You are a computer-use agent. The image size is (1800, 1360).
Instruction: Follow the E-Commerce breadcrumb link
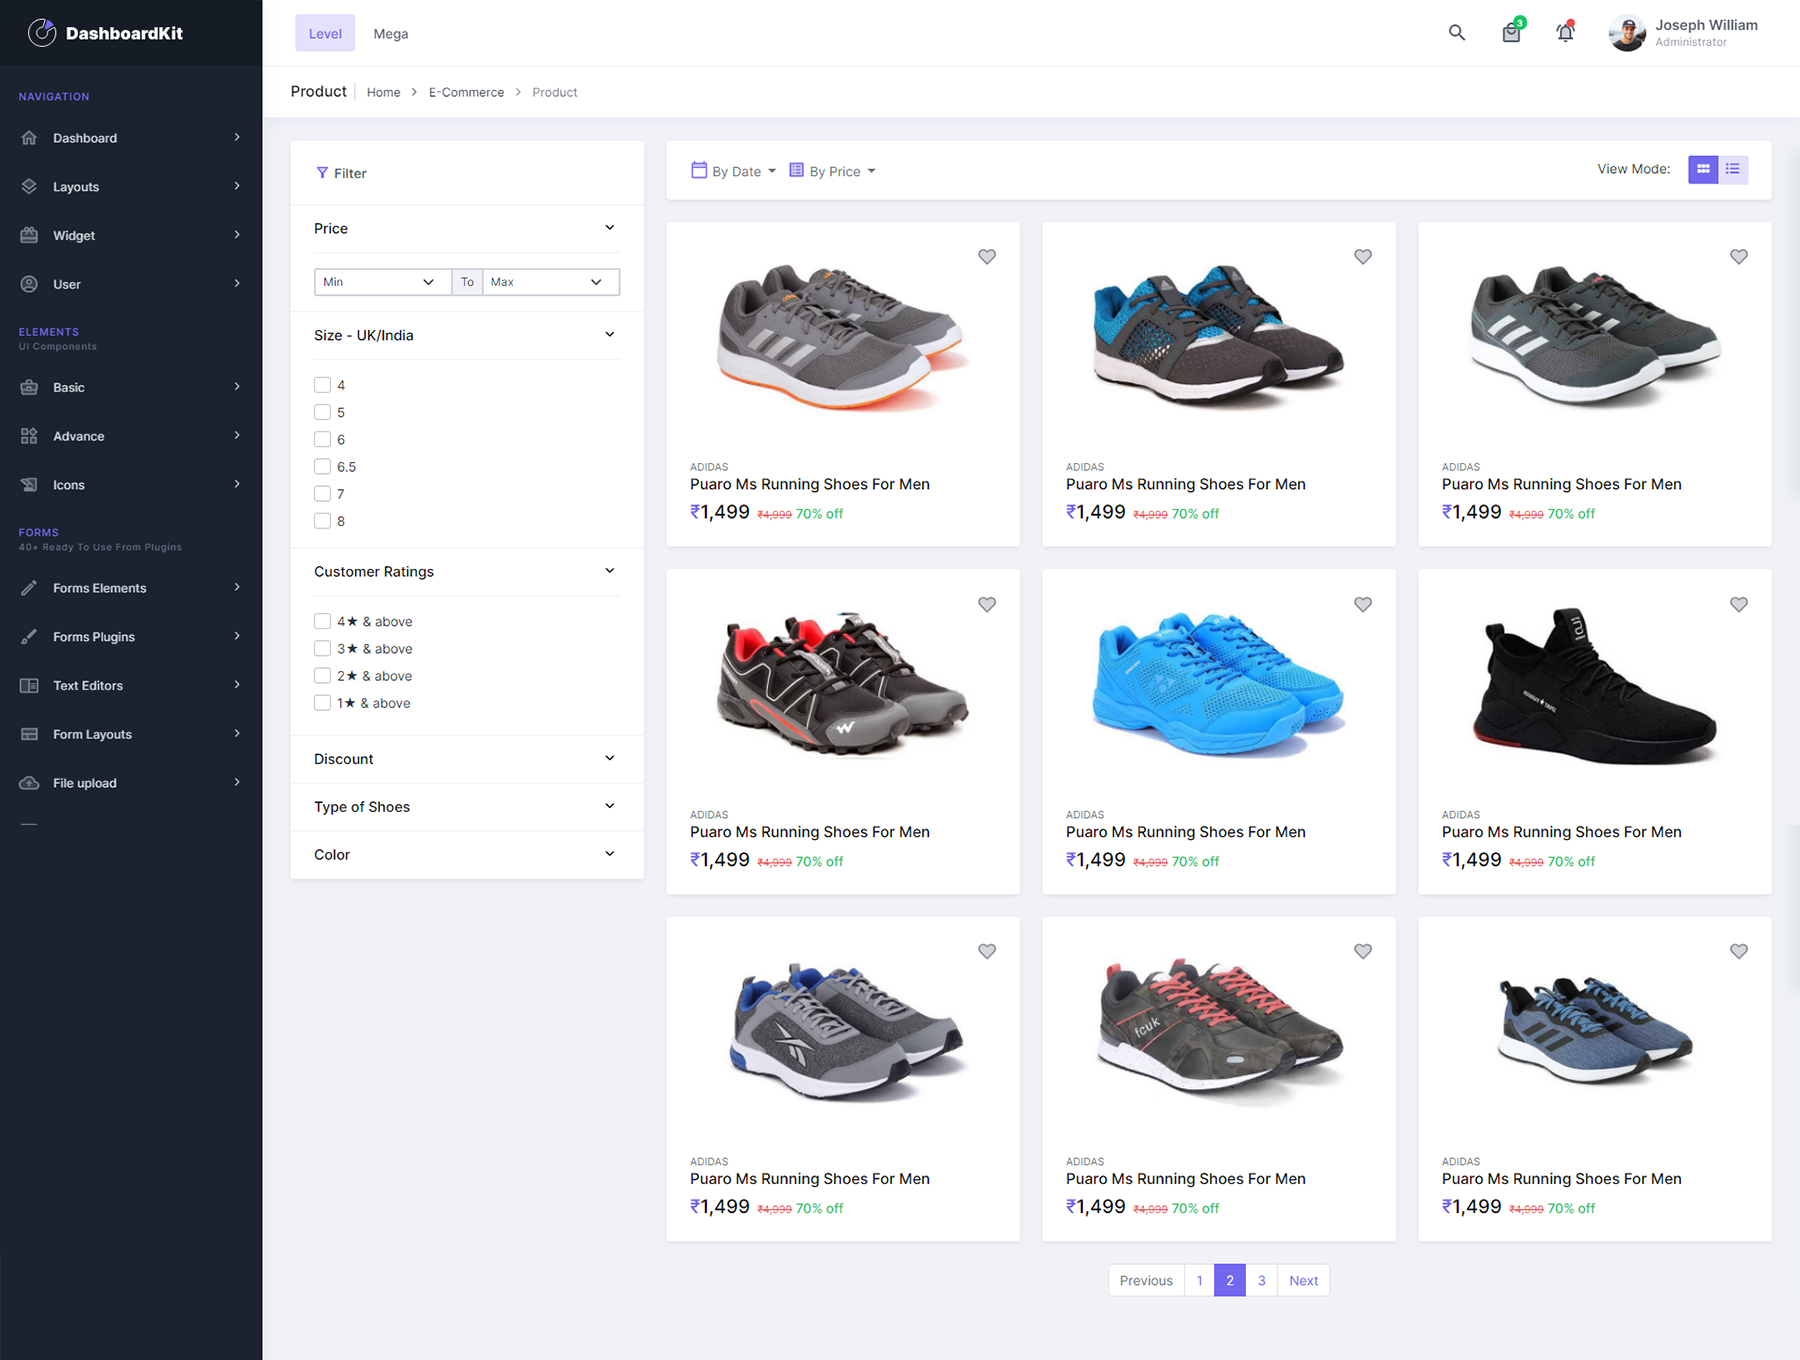(x=466, y=92)
